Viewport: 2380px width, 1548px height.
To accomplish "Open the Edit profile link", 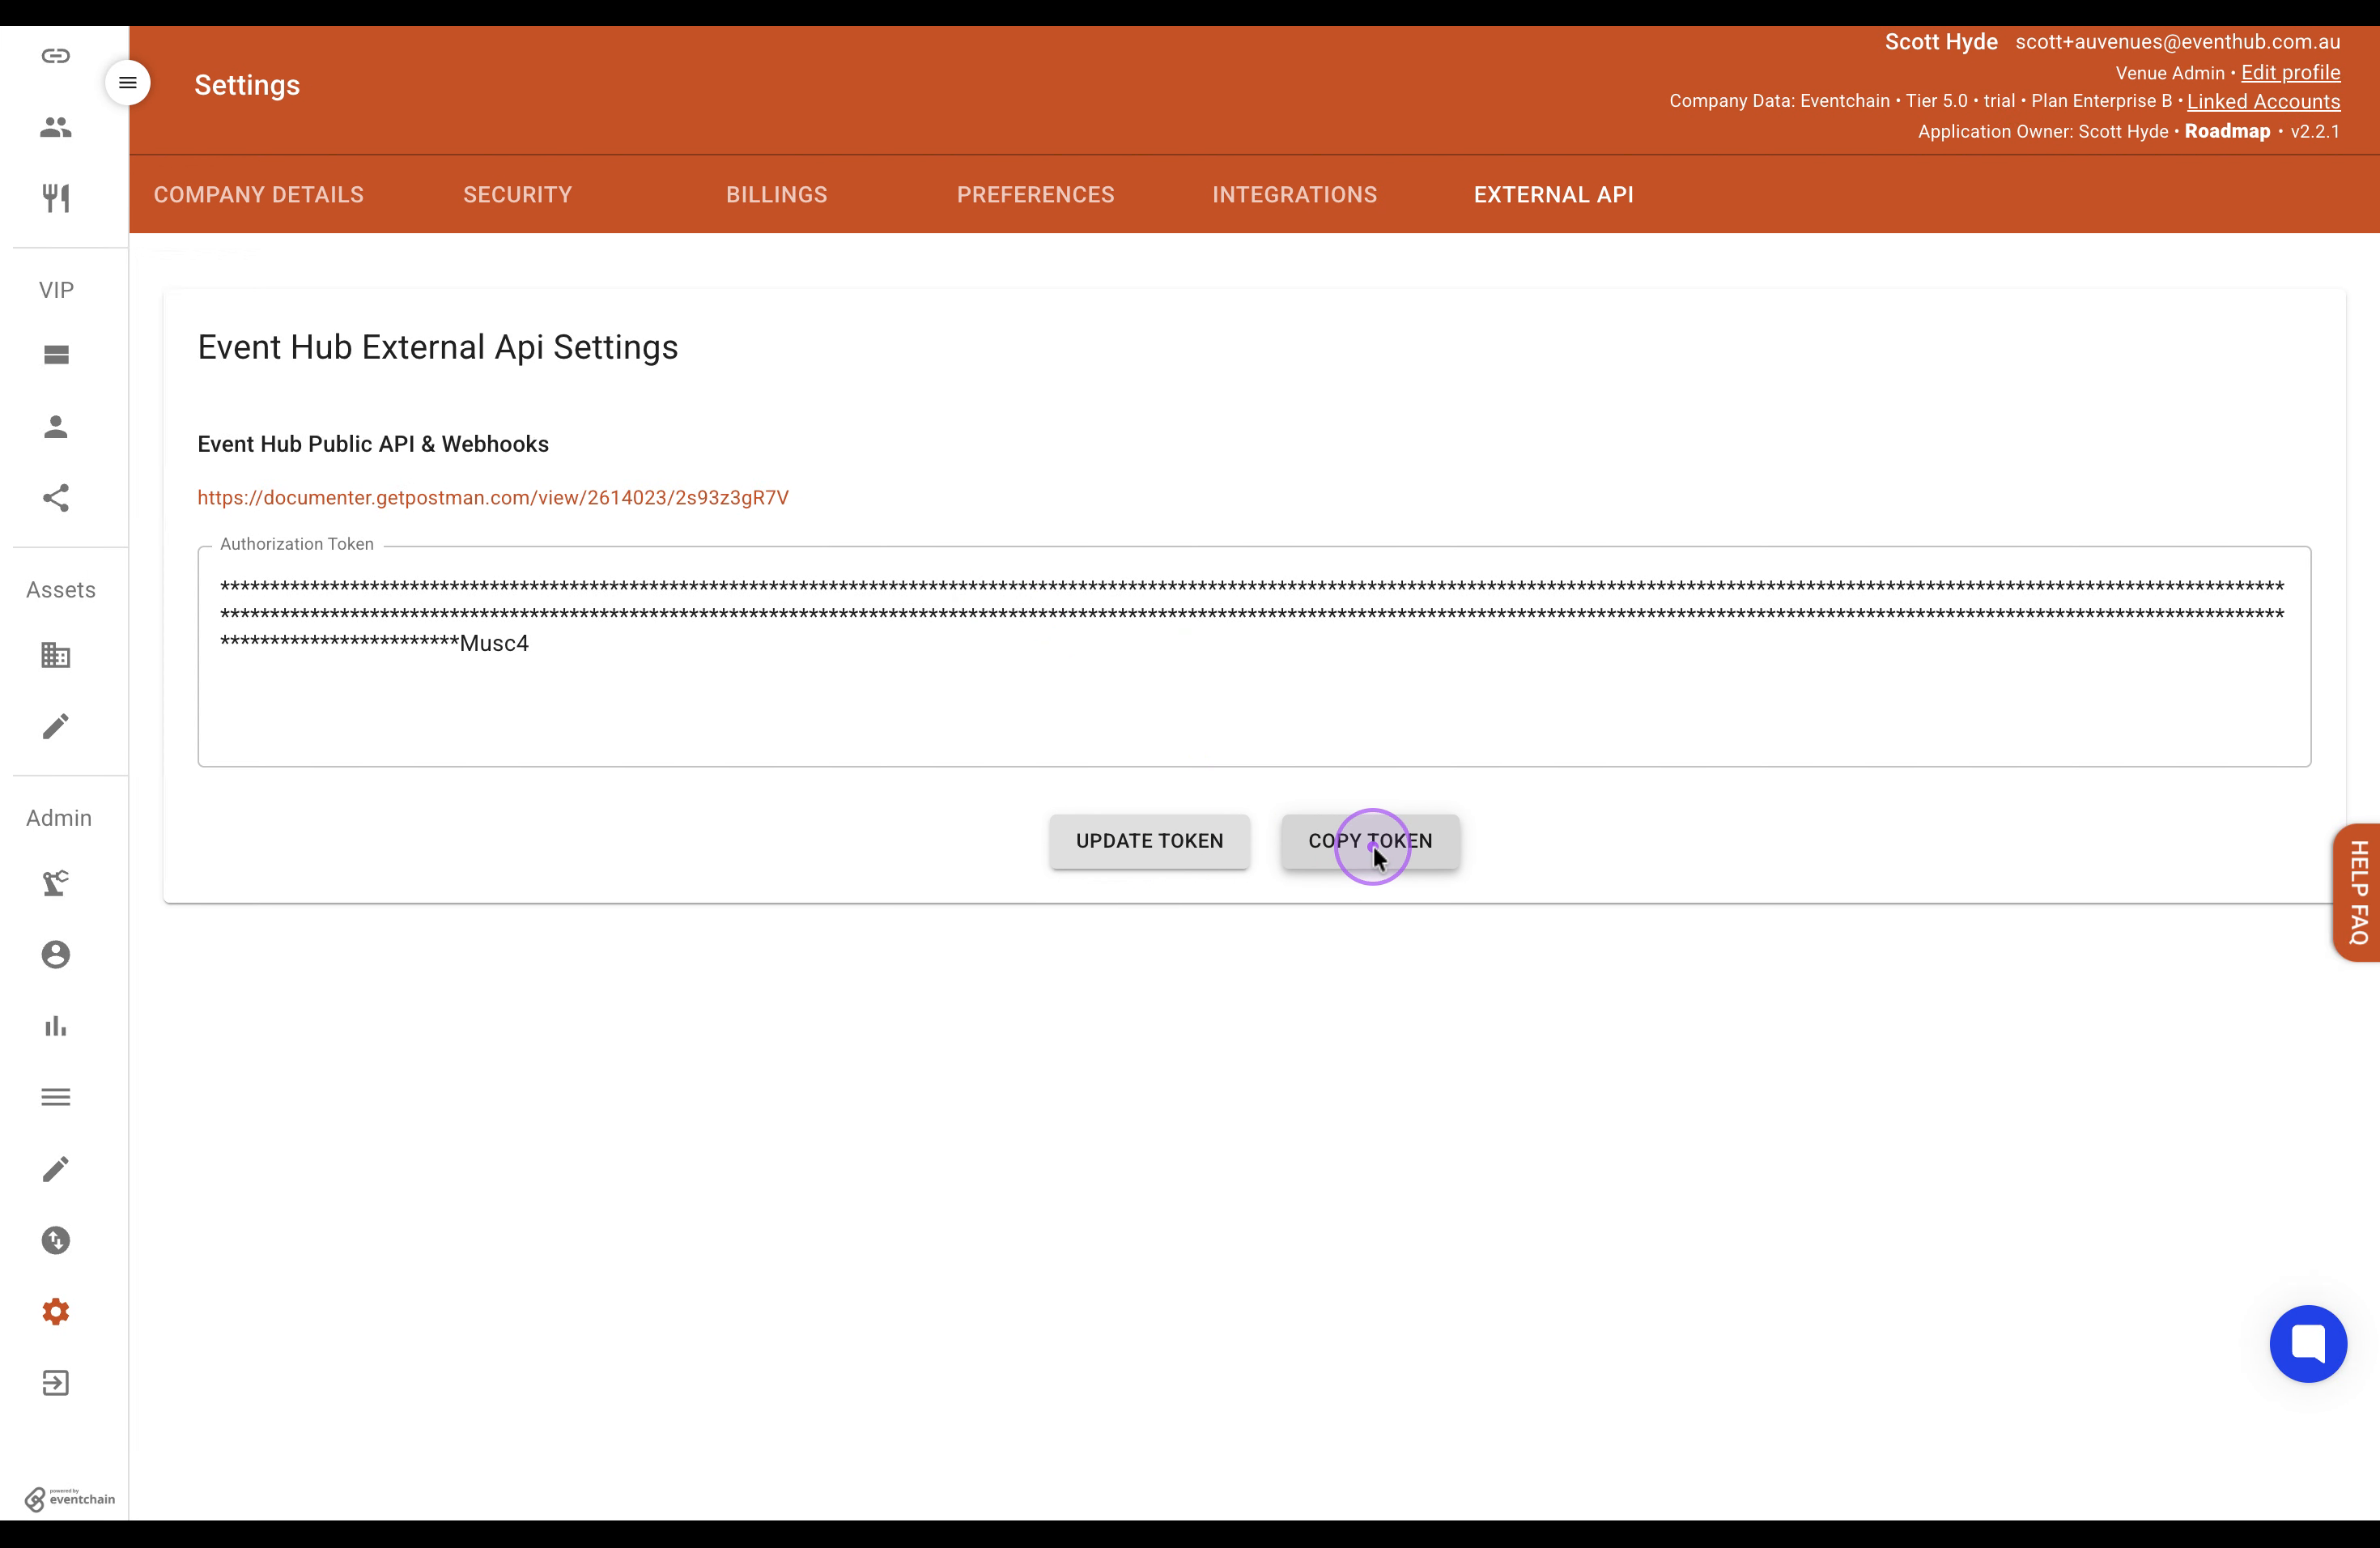I will [2290, 73].
